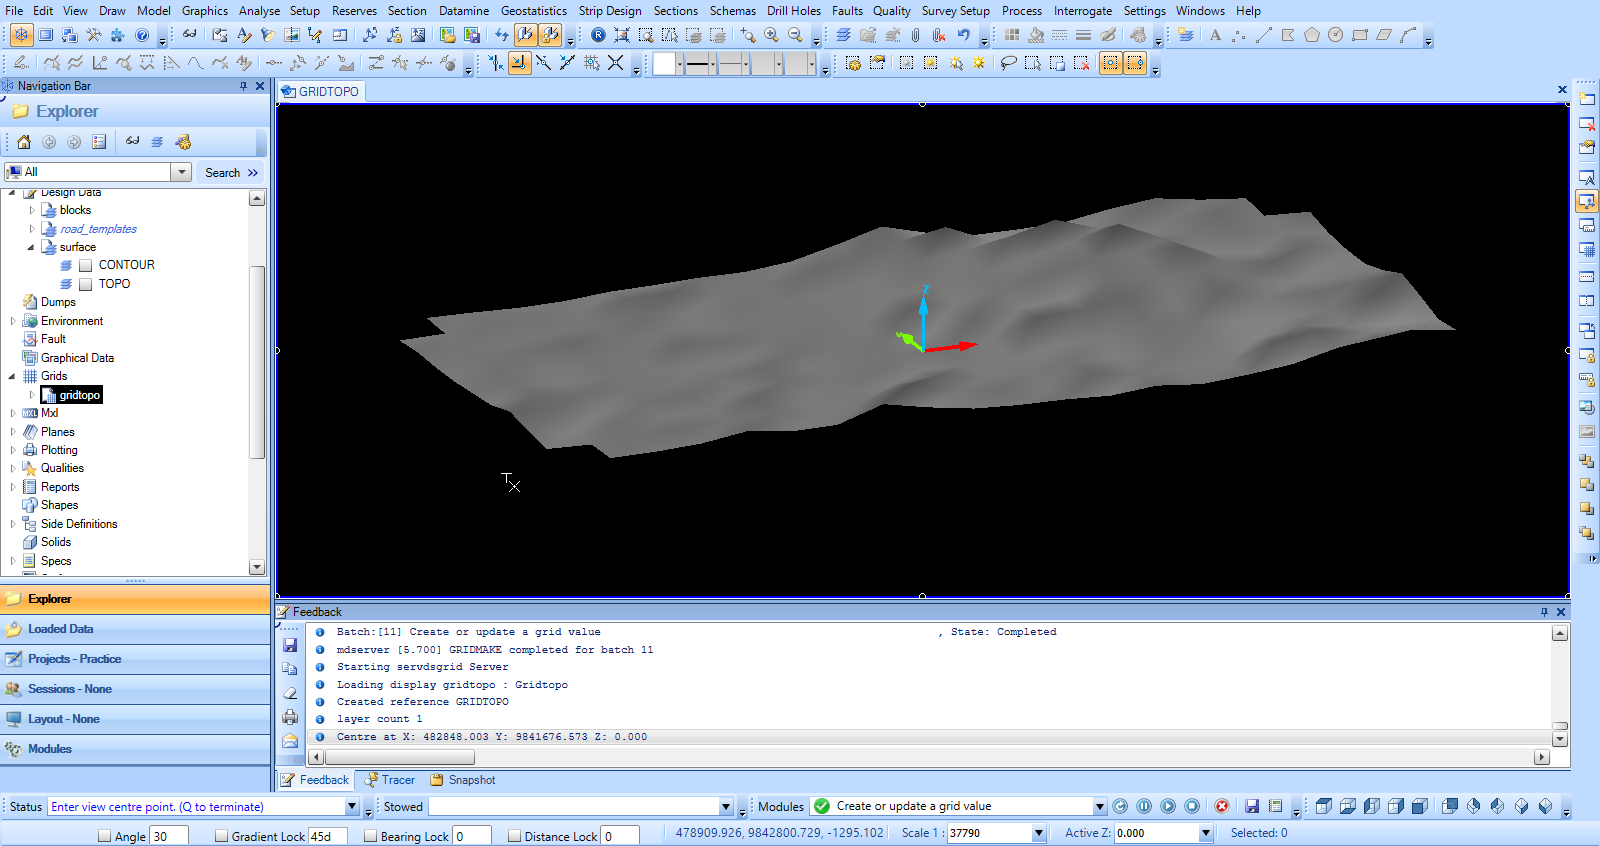Click the zoom in magnifier icon

pyautogui.click(x=771, y=35)
